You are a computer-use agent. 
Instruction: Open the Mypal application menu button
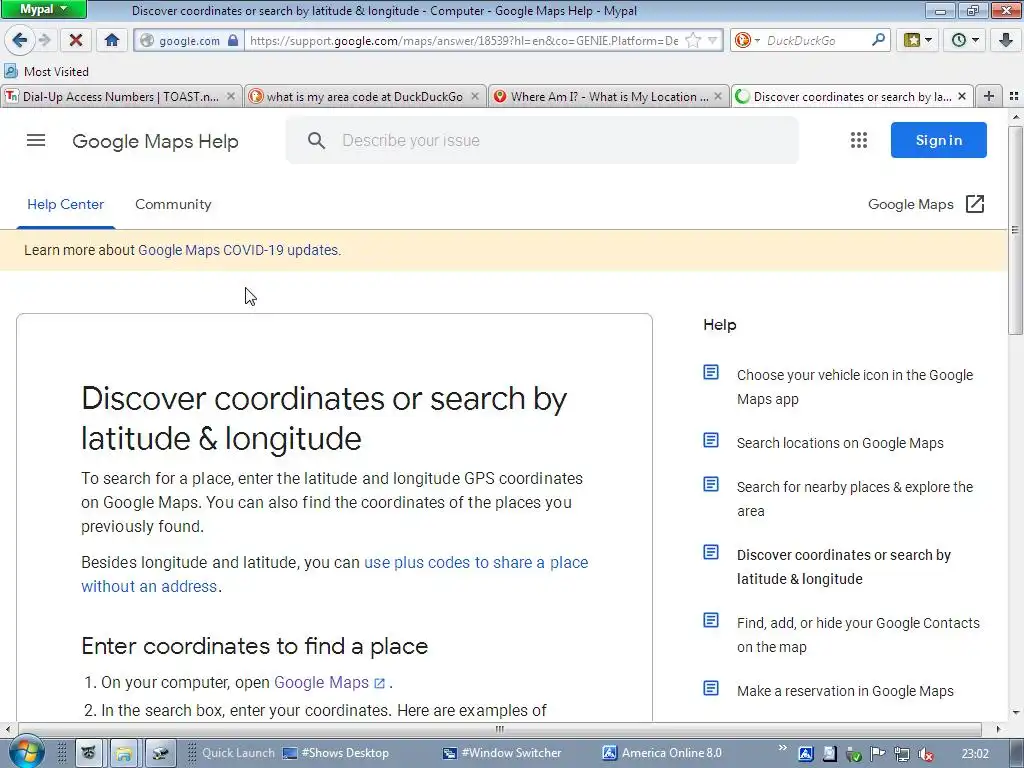[43, 10]
